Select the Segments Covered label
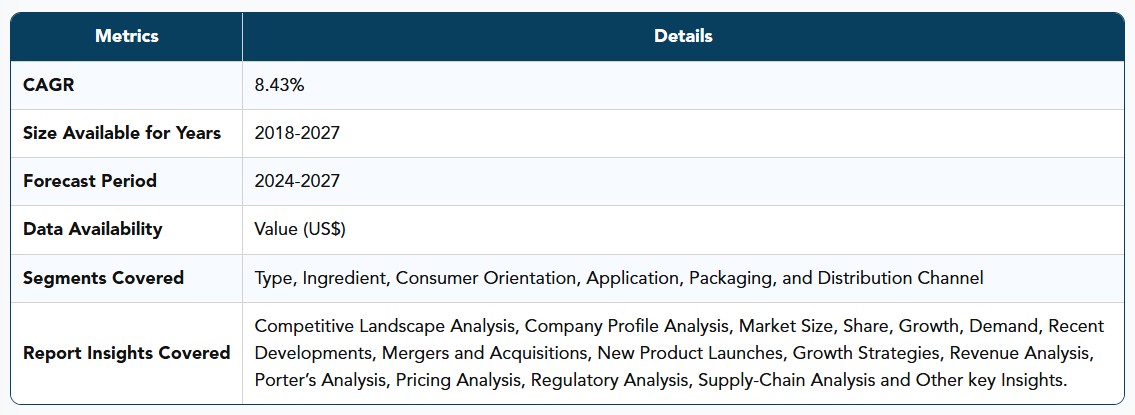The width and height of the screenshot is (1135, 415). click(x=104, y=278)
